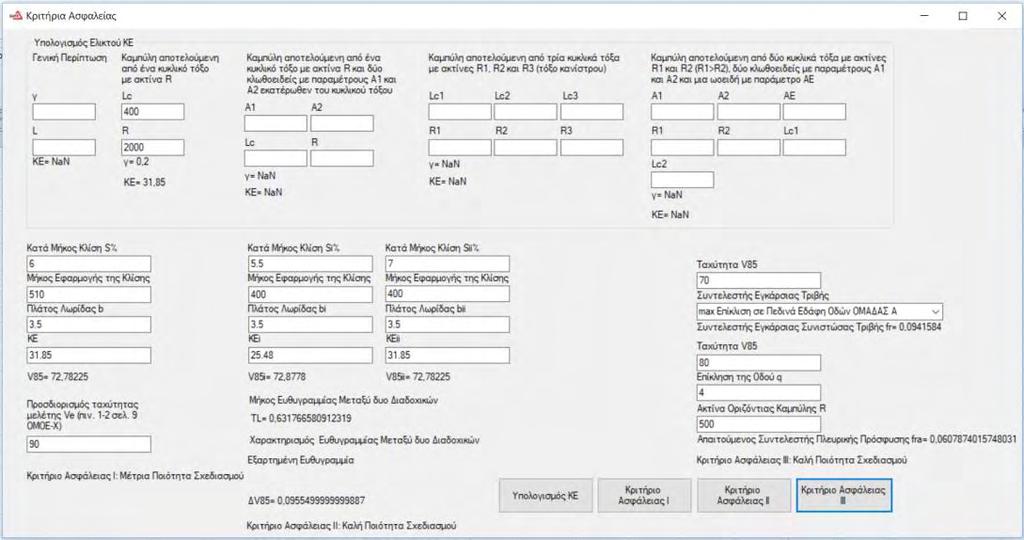Edit Επίκληση της Οδού q field
This screenshot has width=1024, height=540.
point(759,392)
